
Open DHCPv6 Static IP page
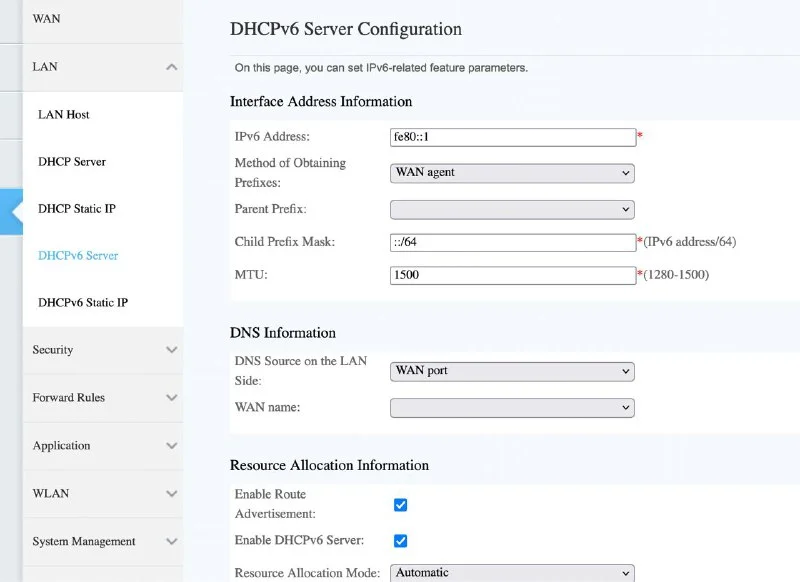click(x=83, y=303)
